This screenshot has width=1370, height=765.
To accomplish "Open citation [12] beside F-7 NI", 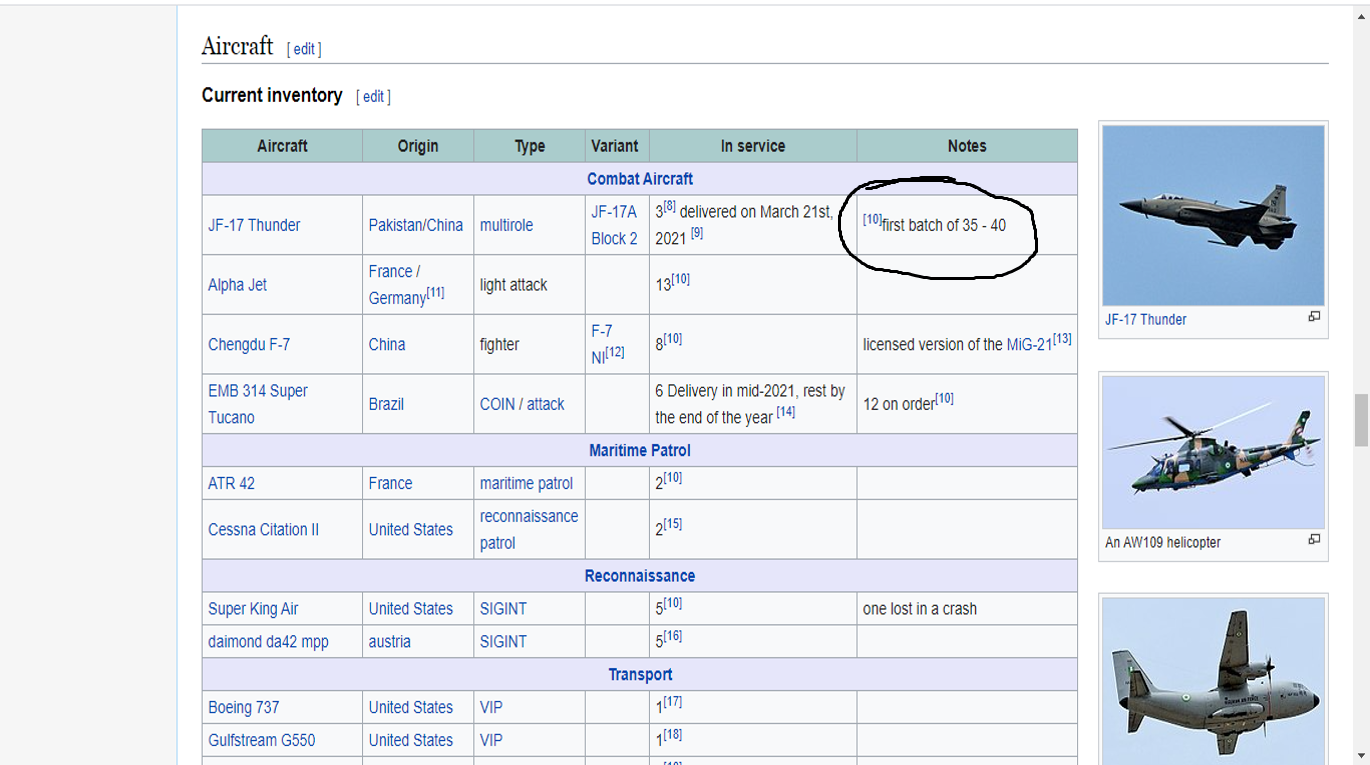I will tap(615, 353).
